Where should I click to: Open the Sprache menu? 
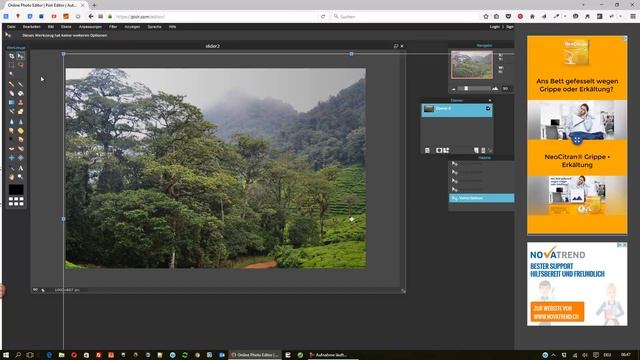pos(154,27)
